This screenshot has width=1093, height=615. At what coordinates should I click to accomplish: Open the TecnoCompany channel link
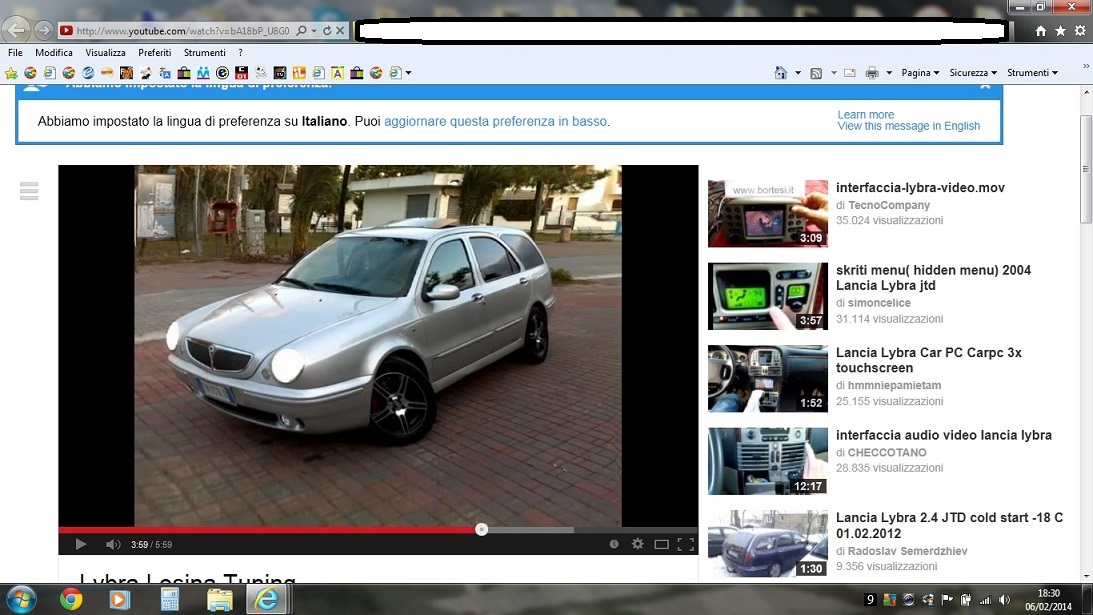pyautogui.click(x=889, y=205)
